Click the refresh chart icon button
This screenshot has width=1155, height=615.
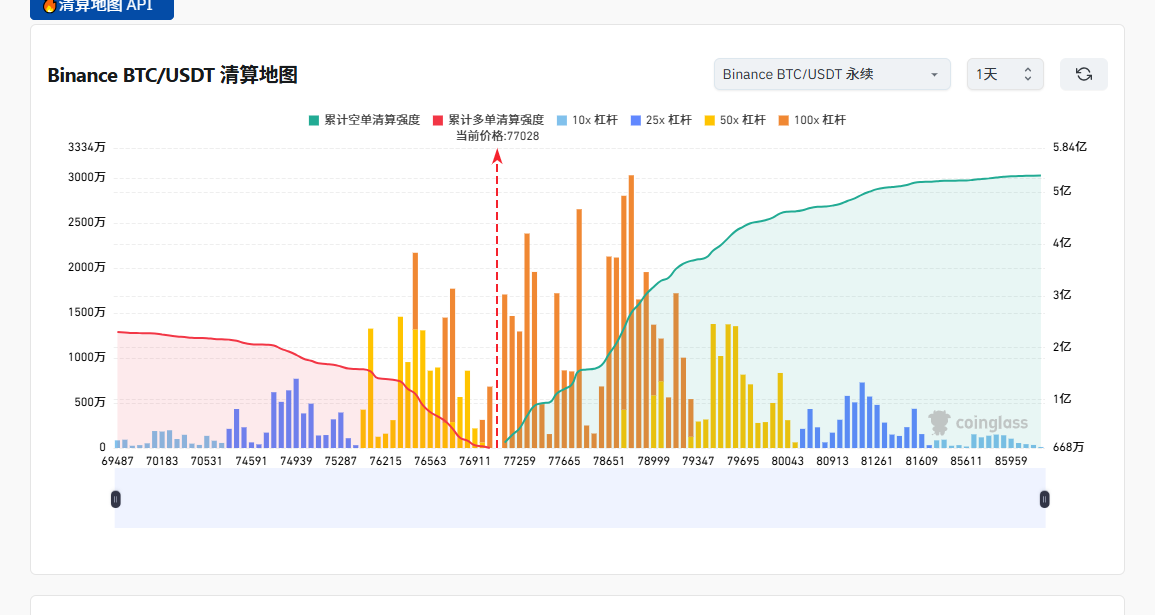(1084, 74)
